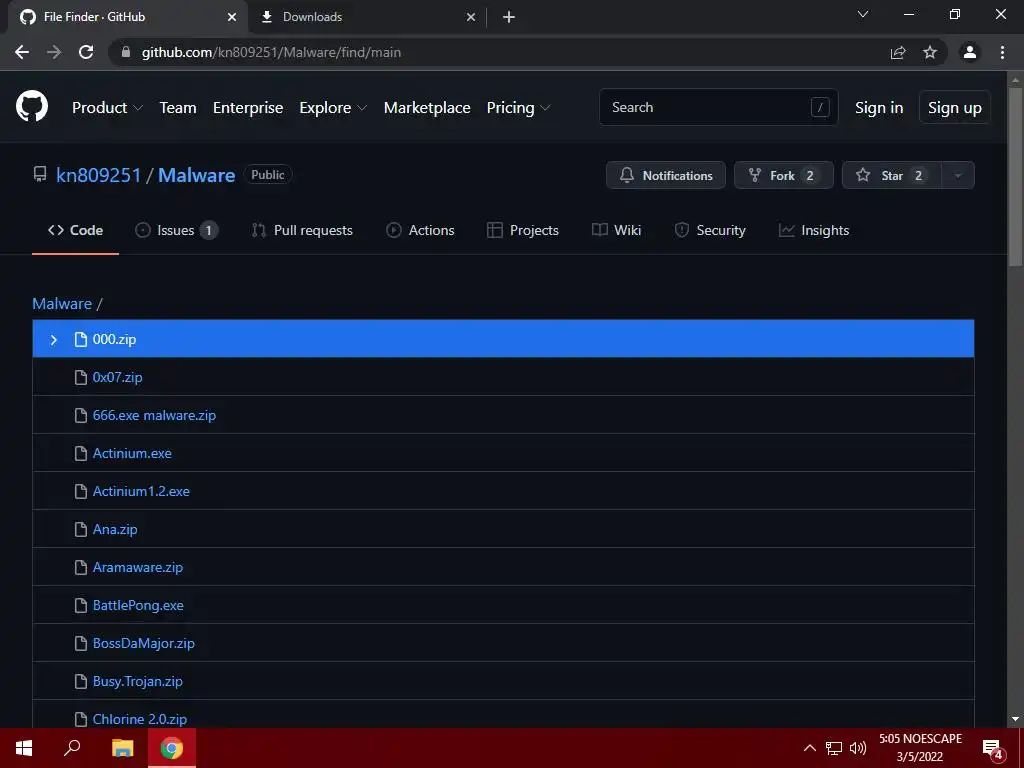Click the network tray icon

pyautogui.click(x=833, y=748)
